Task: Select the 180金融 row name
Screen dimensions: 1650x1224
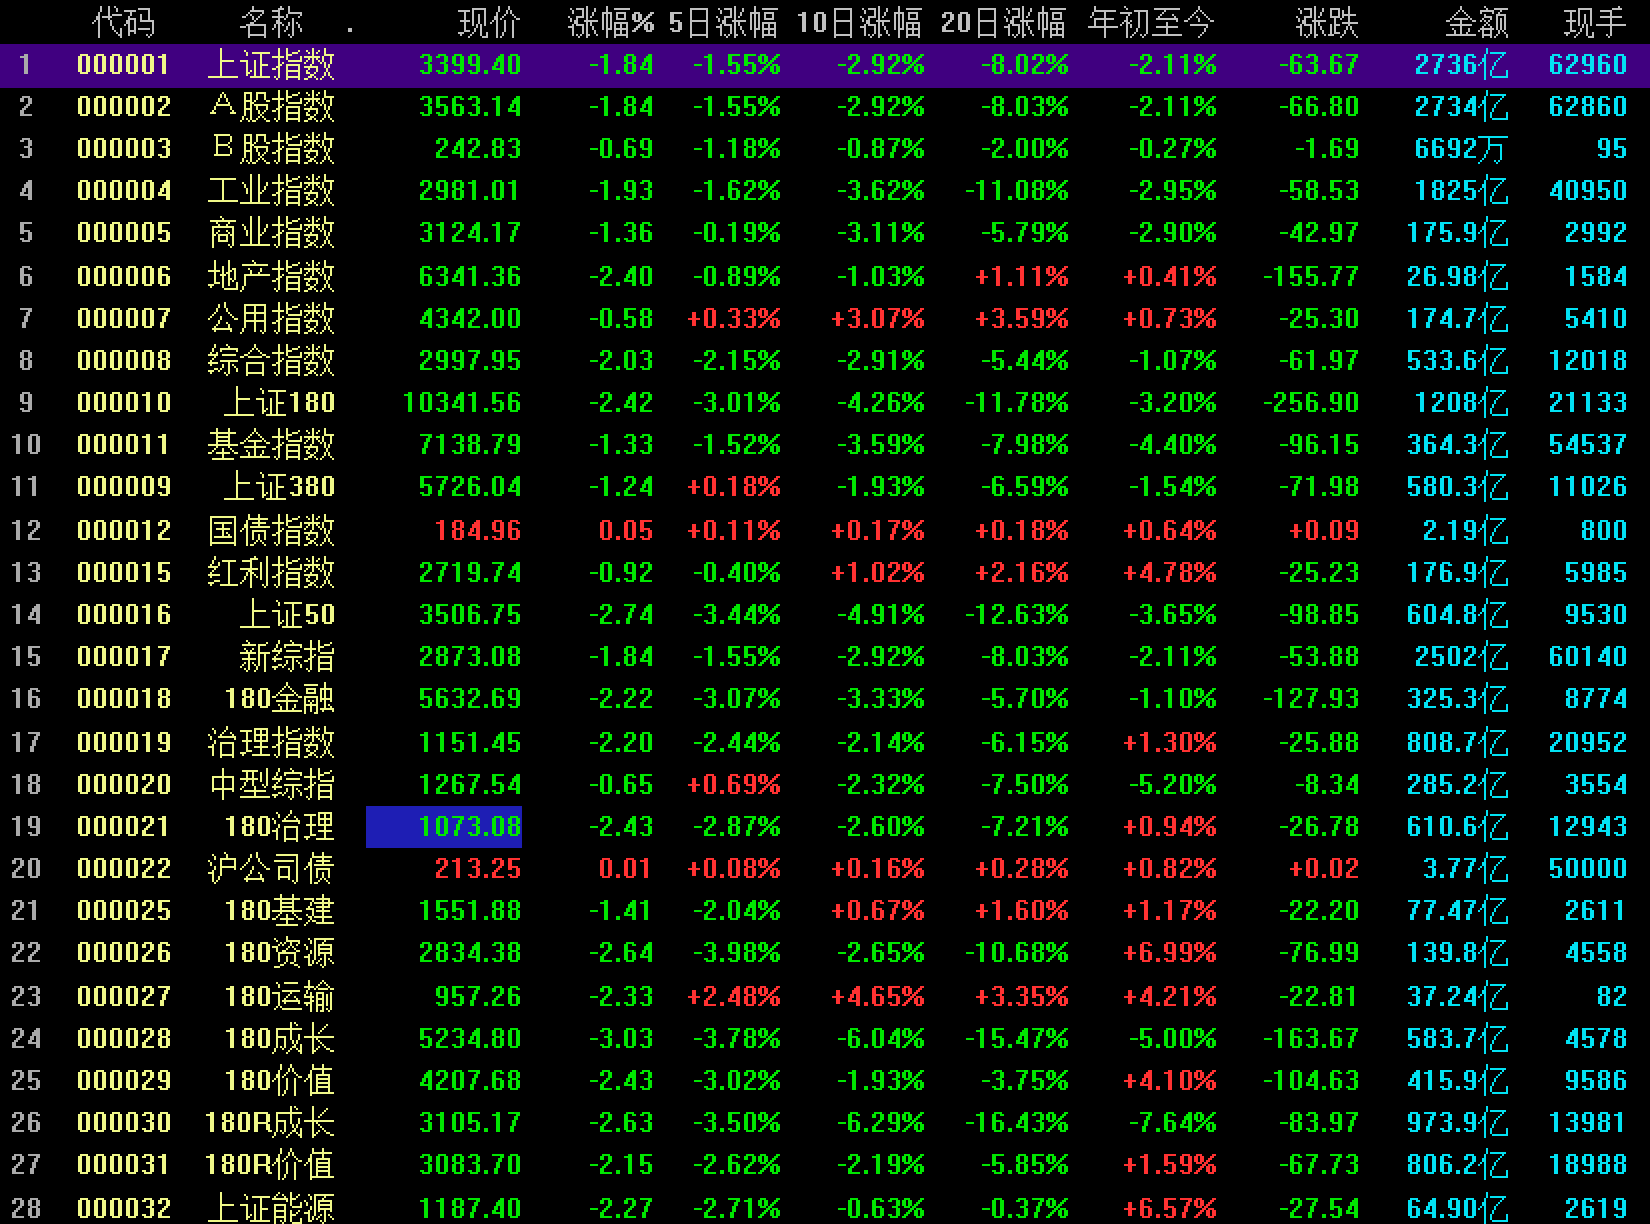Action: pyautogui.click(x=279, y=699)
